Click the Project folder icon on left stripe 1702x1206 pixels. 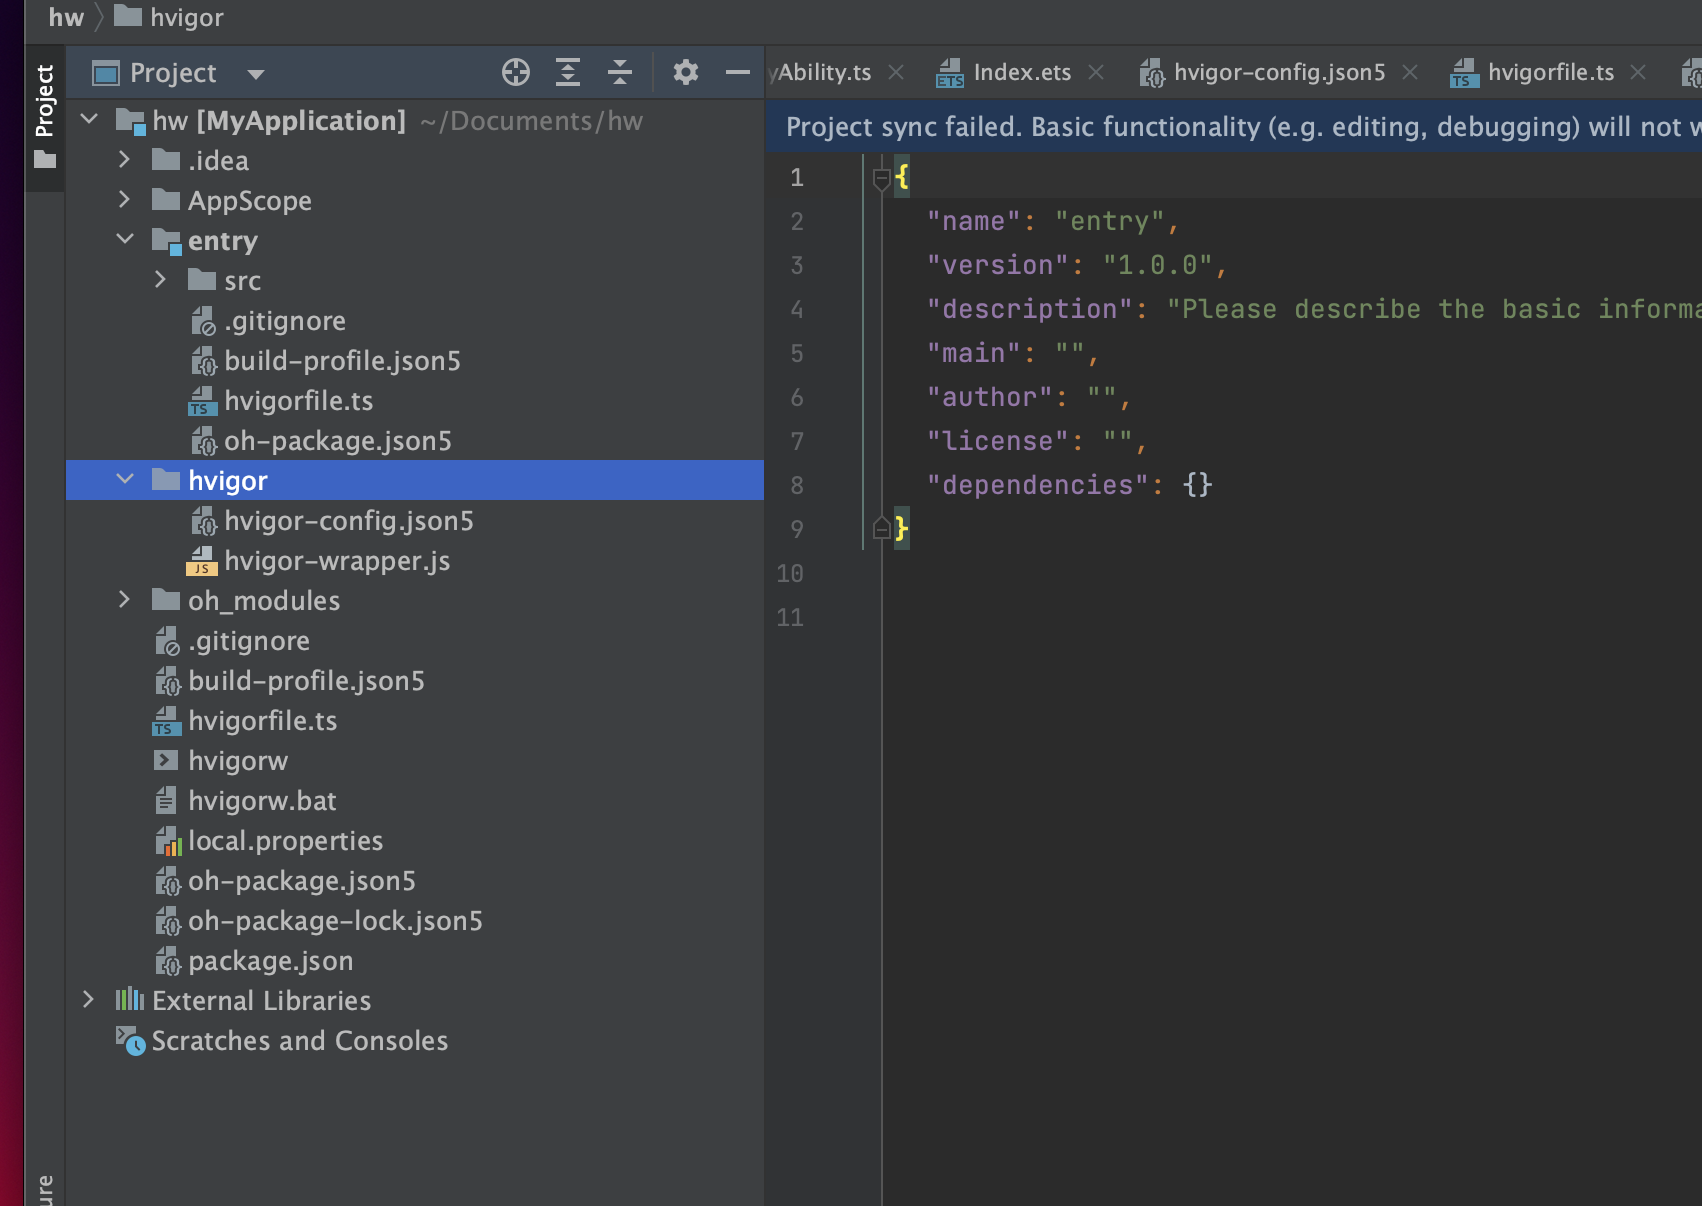45,159
